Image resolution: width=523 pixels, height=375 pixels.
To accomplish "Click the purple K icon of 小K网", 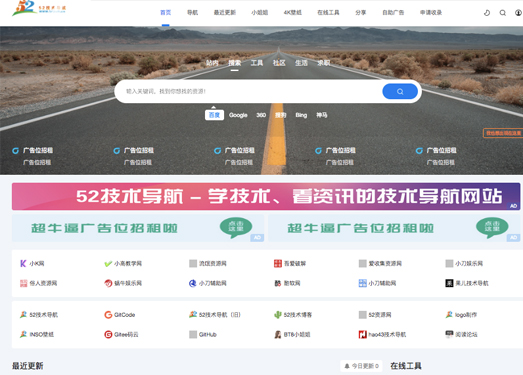I will [x=23, y=264].
